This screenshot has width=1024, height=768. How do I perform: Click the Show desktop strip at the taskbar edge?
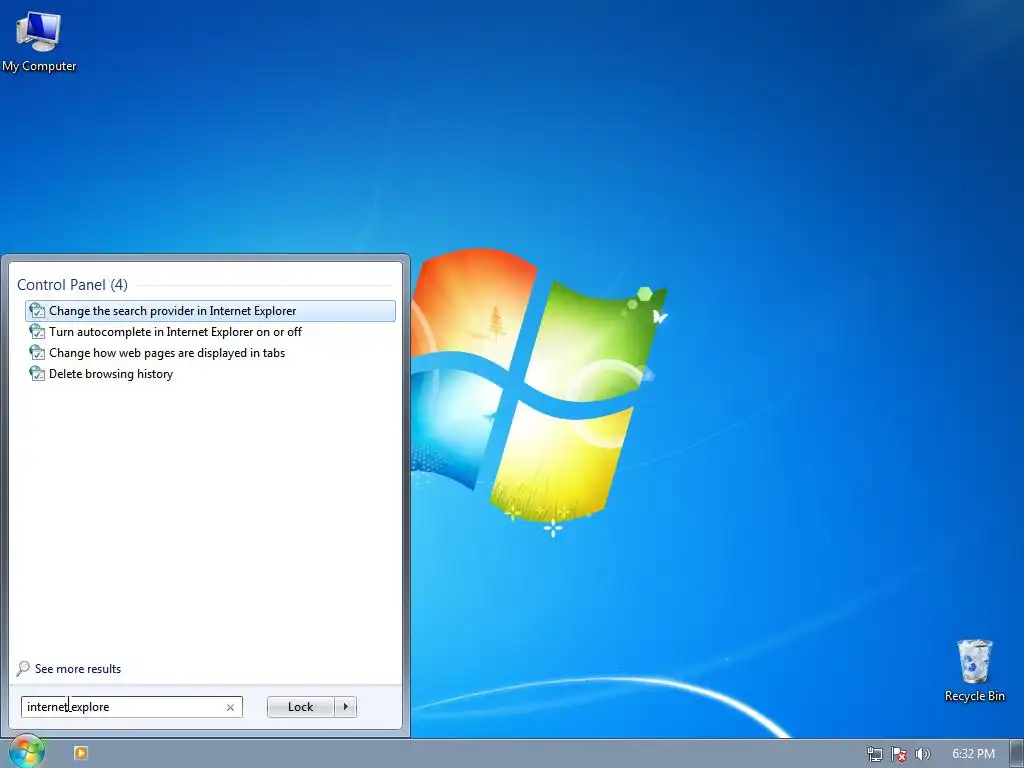tap(1017, 754)
